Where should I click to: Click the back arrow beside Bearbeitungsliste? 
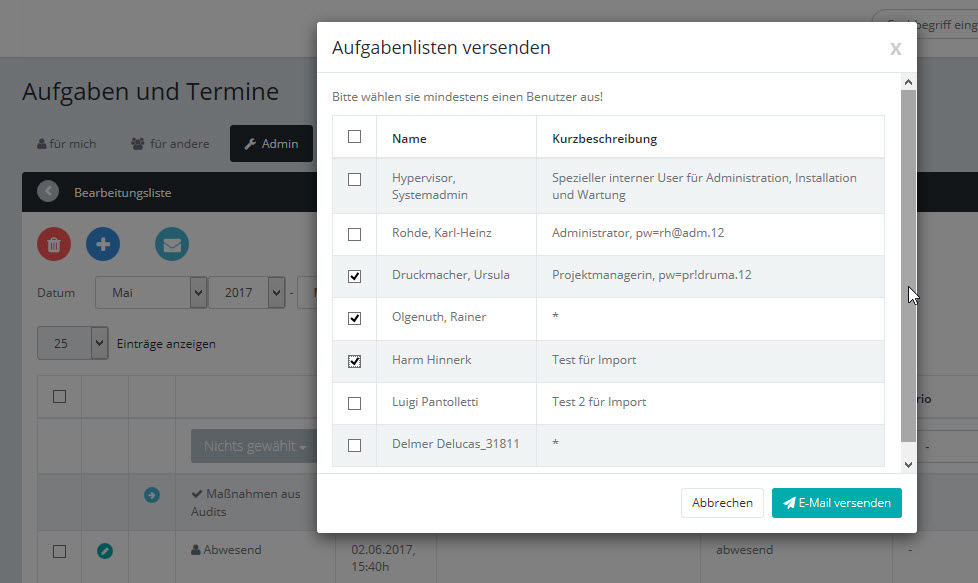point(48,192)
